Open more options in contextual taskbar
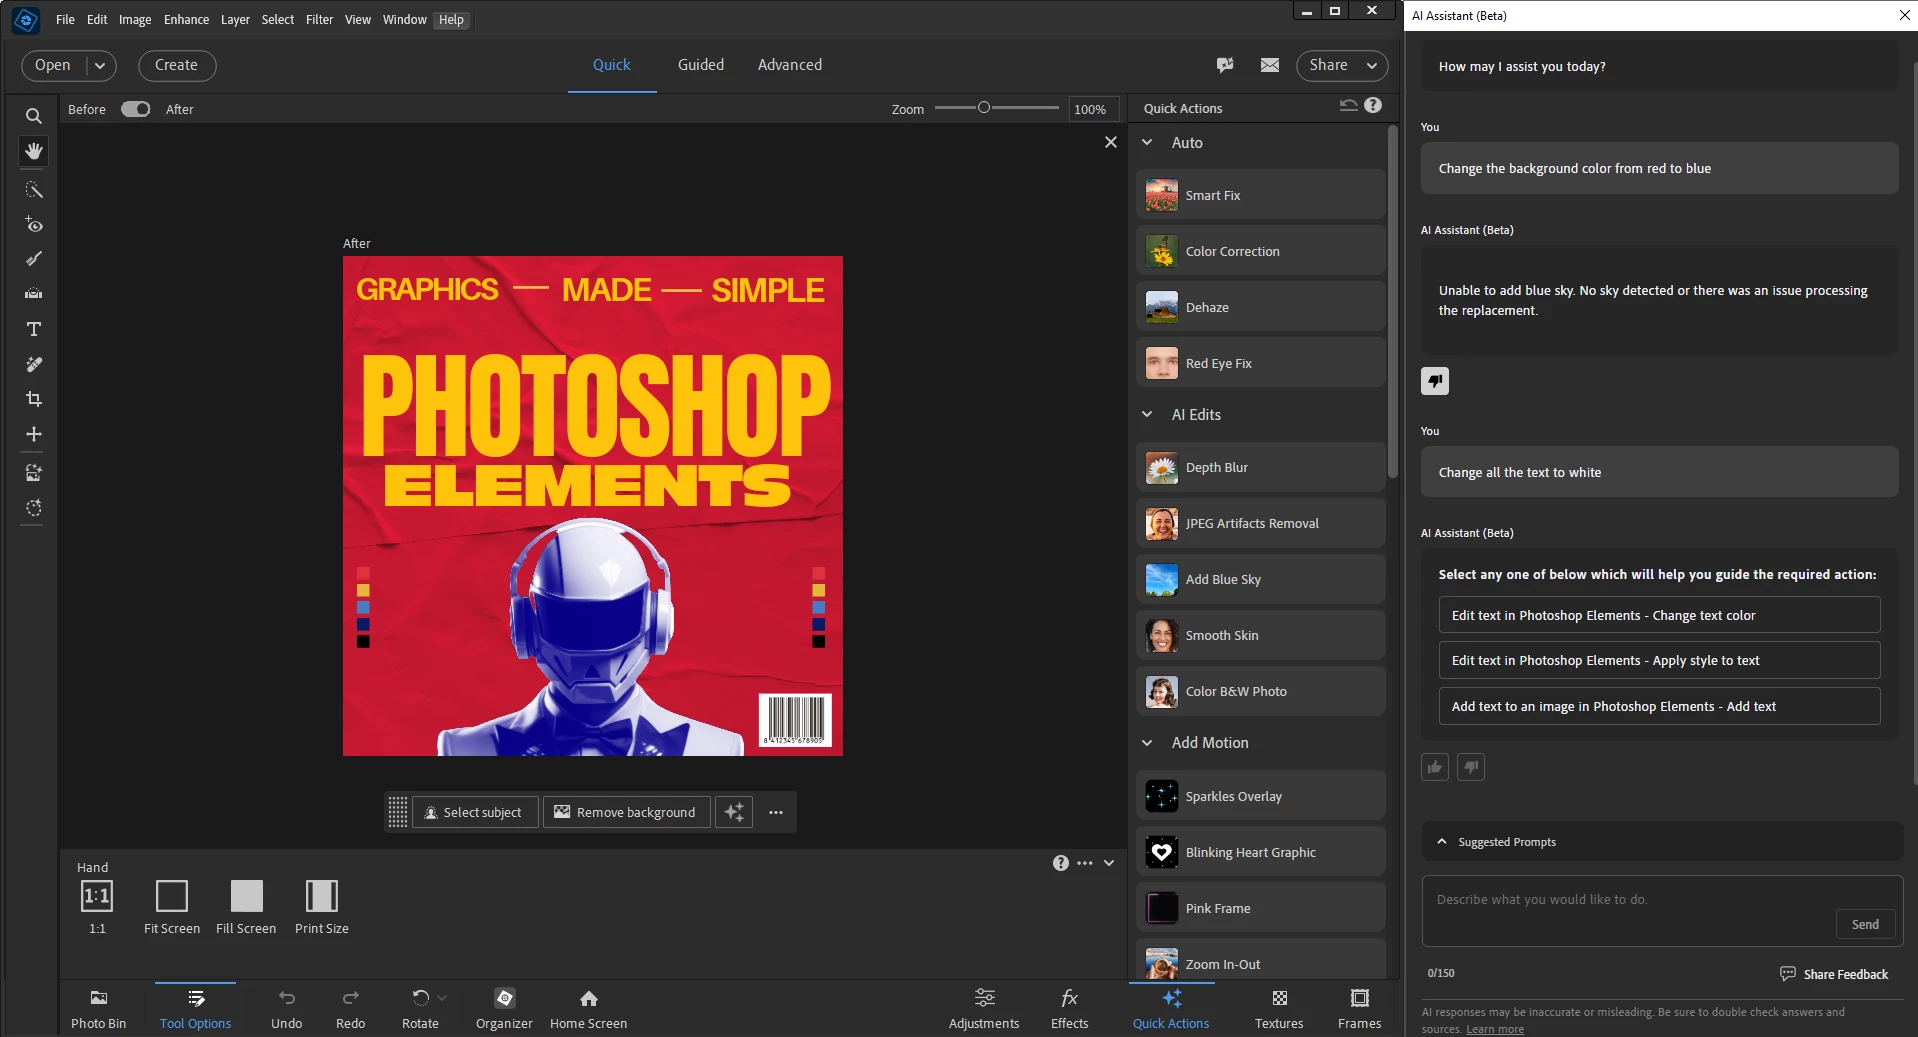Screen dimensions: 1918x1037 pyautogui.click(x=776, y=812)
